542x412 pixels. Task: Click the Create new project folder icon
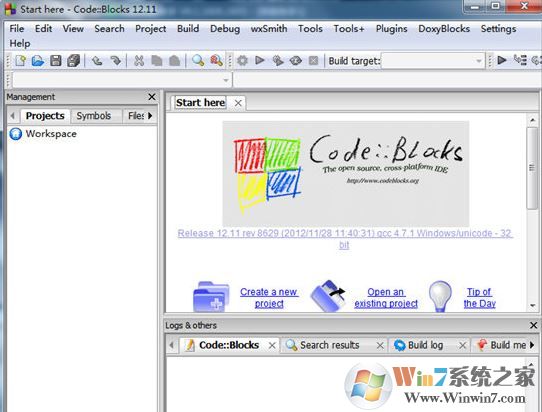(211, 296)
